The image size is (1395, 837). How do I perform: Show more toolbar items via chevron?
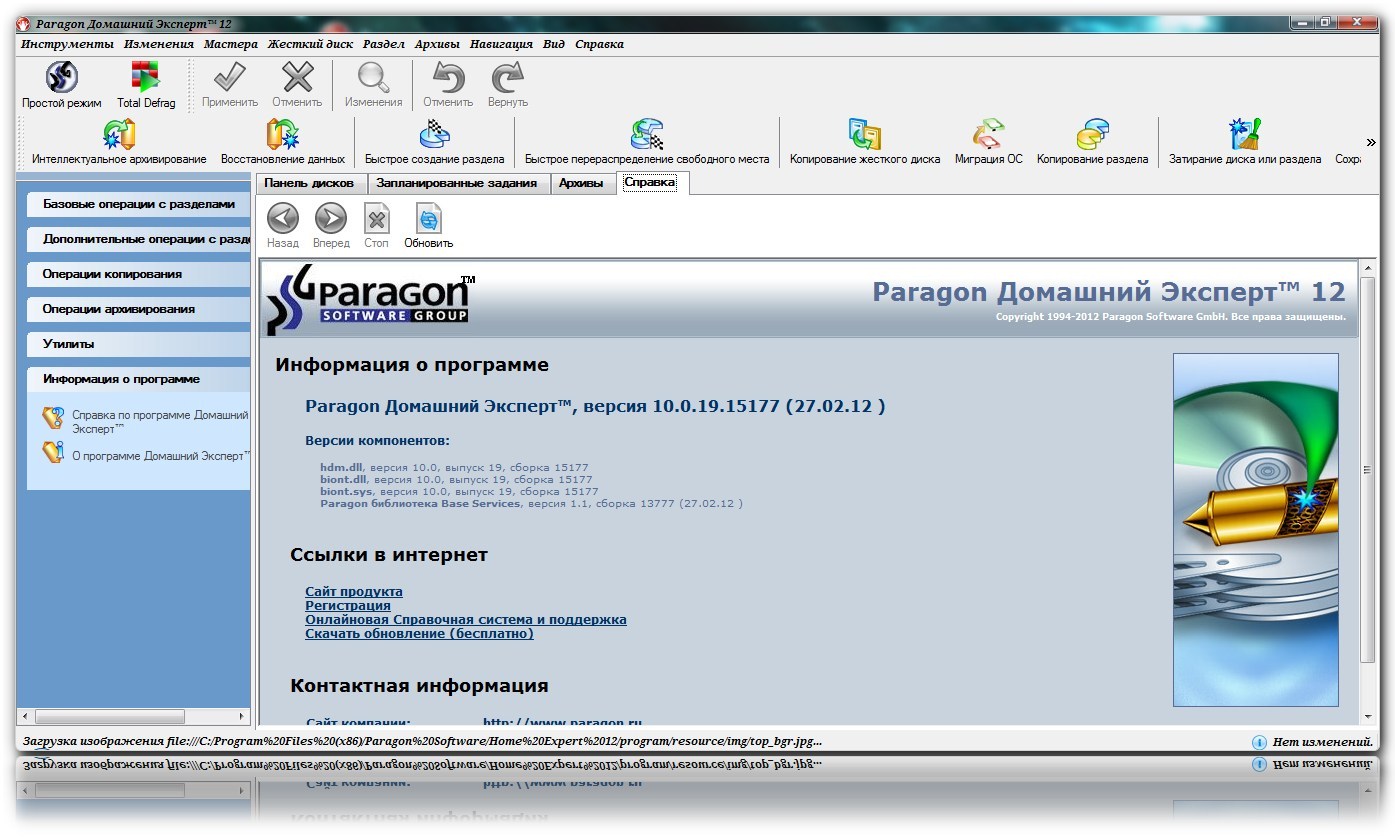1371,143
